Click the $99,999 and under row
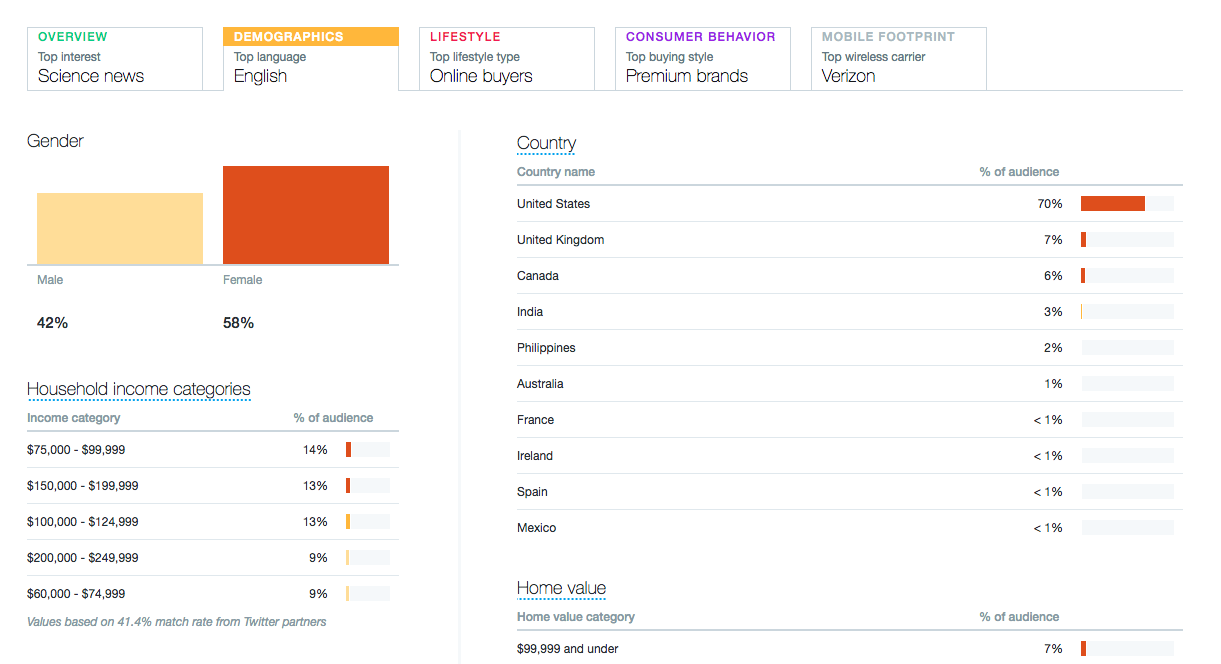Viewport: 1221px width, 664px height. (849, 649)
